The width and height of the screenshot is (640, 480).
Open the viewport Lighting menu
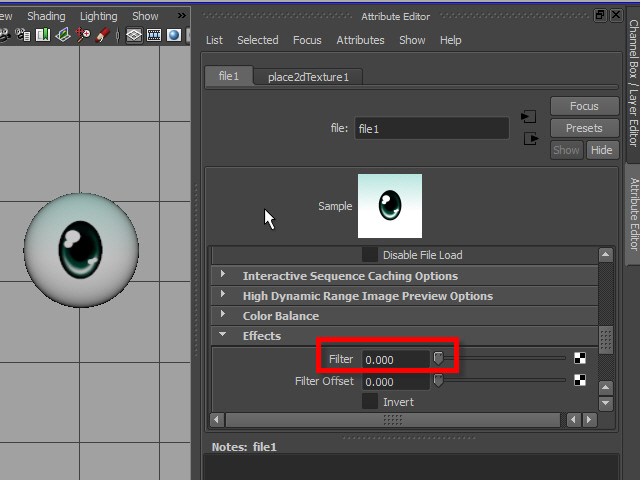click(x=98, y=16)
